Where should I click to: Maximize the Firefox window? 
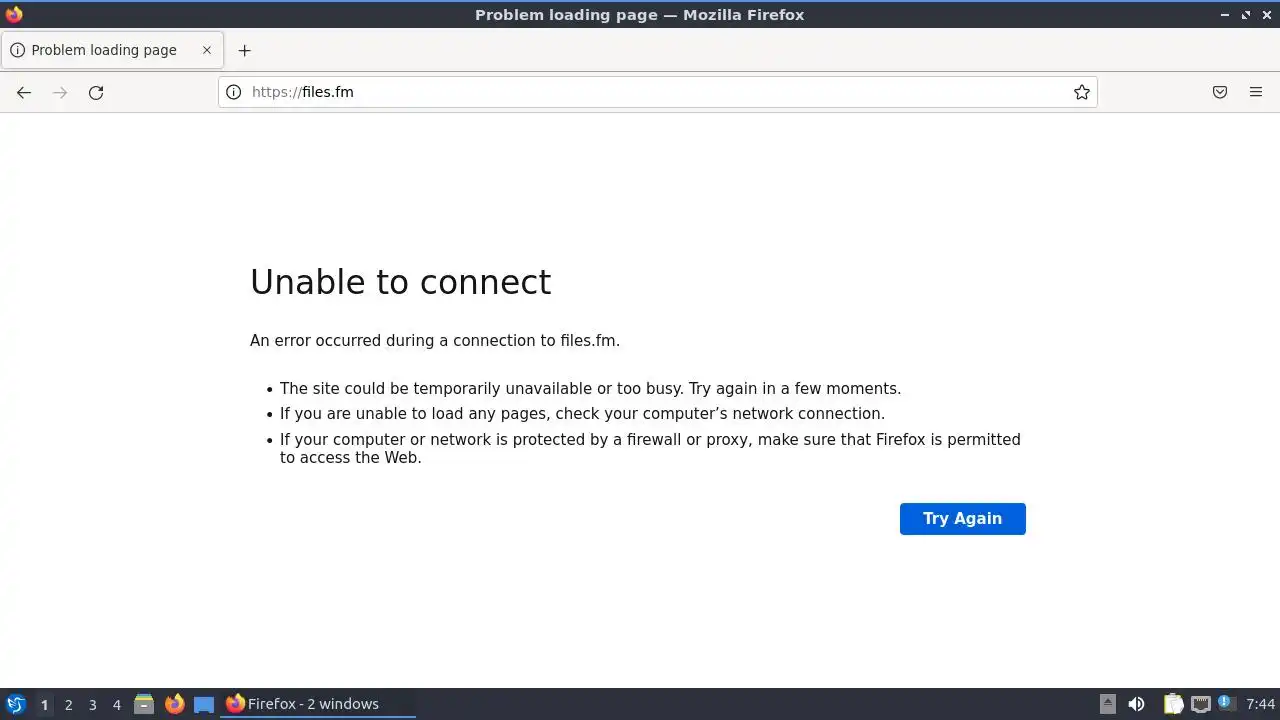1246,14
